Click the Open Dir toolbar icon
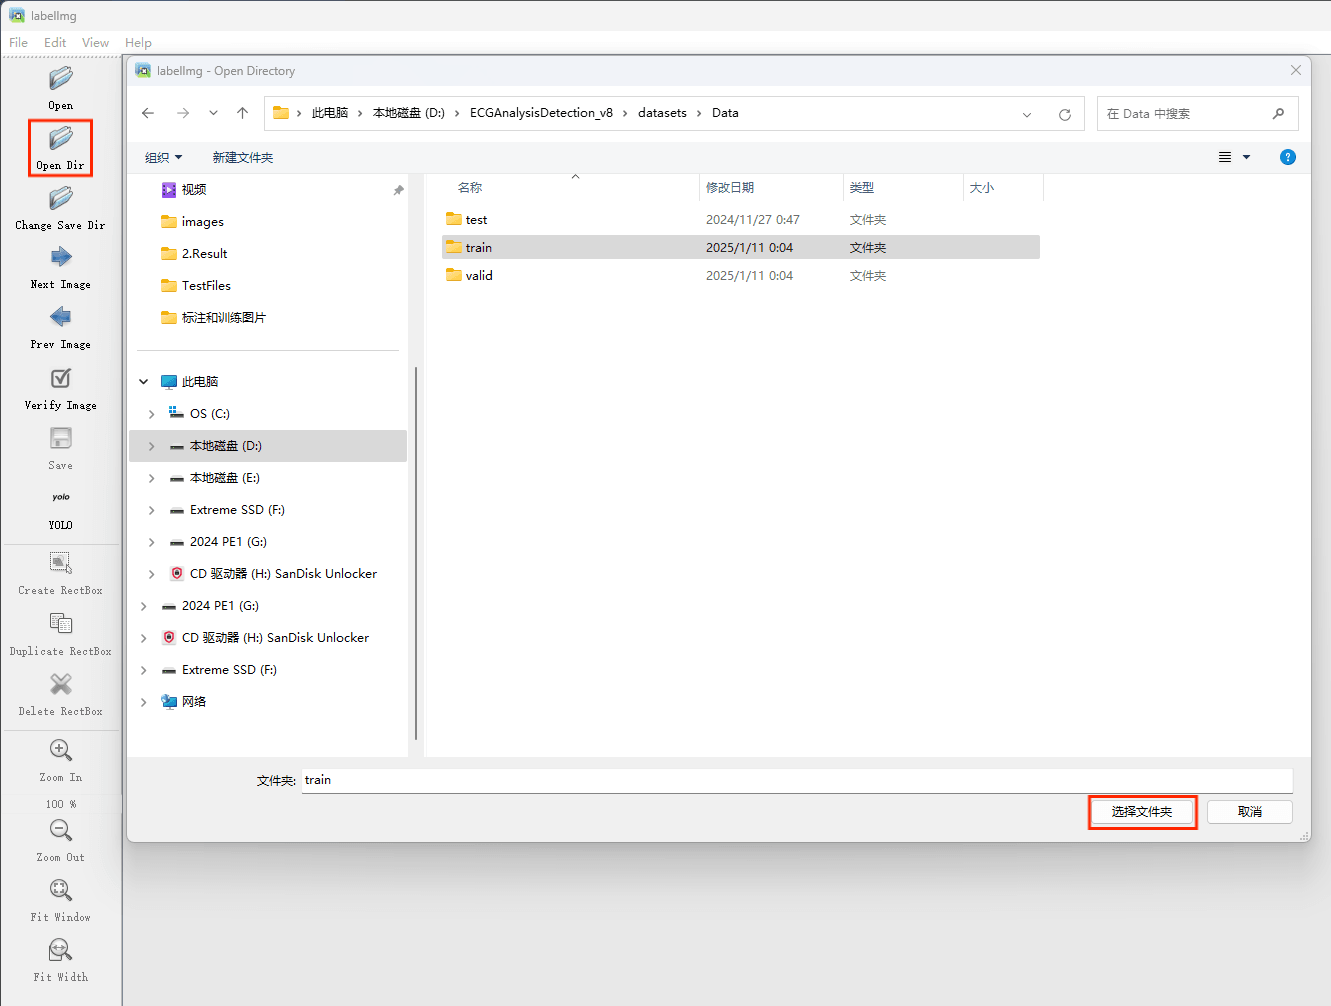This screenshot has height=1006, width=1331. pyautogui.click(x=61, y=139)
